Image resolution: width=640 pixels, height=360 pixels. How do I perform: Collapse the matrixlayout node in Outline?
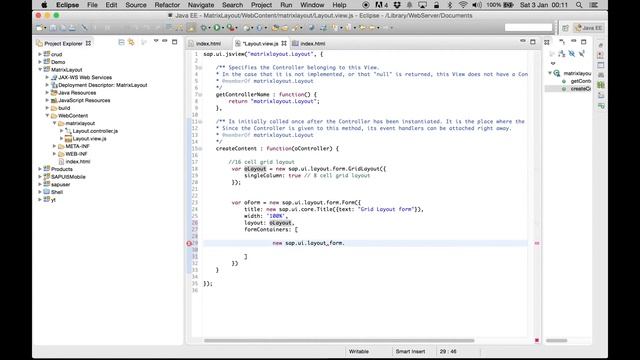click(x=550, y=73)
